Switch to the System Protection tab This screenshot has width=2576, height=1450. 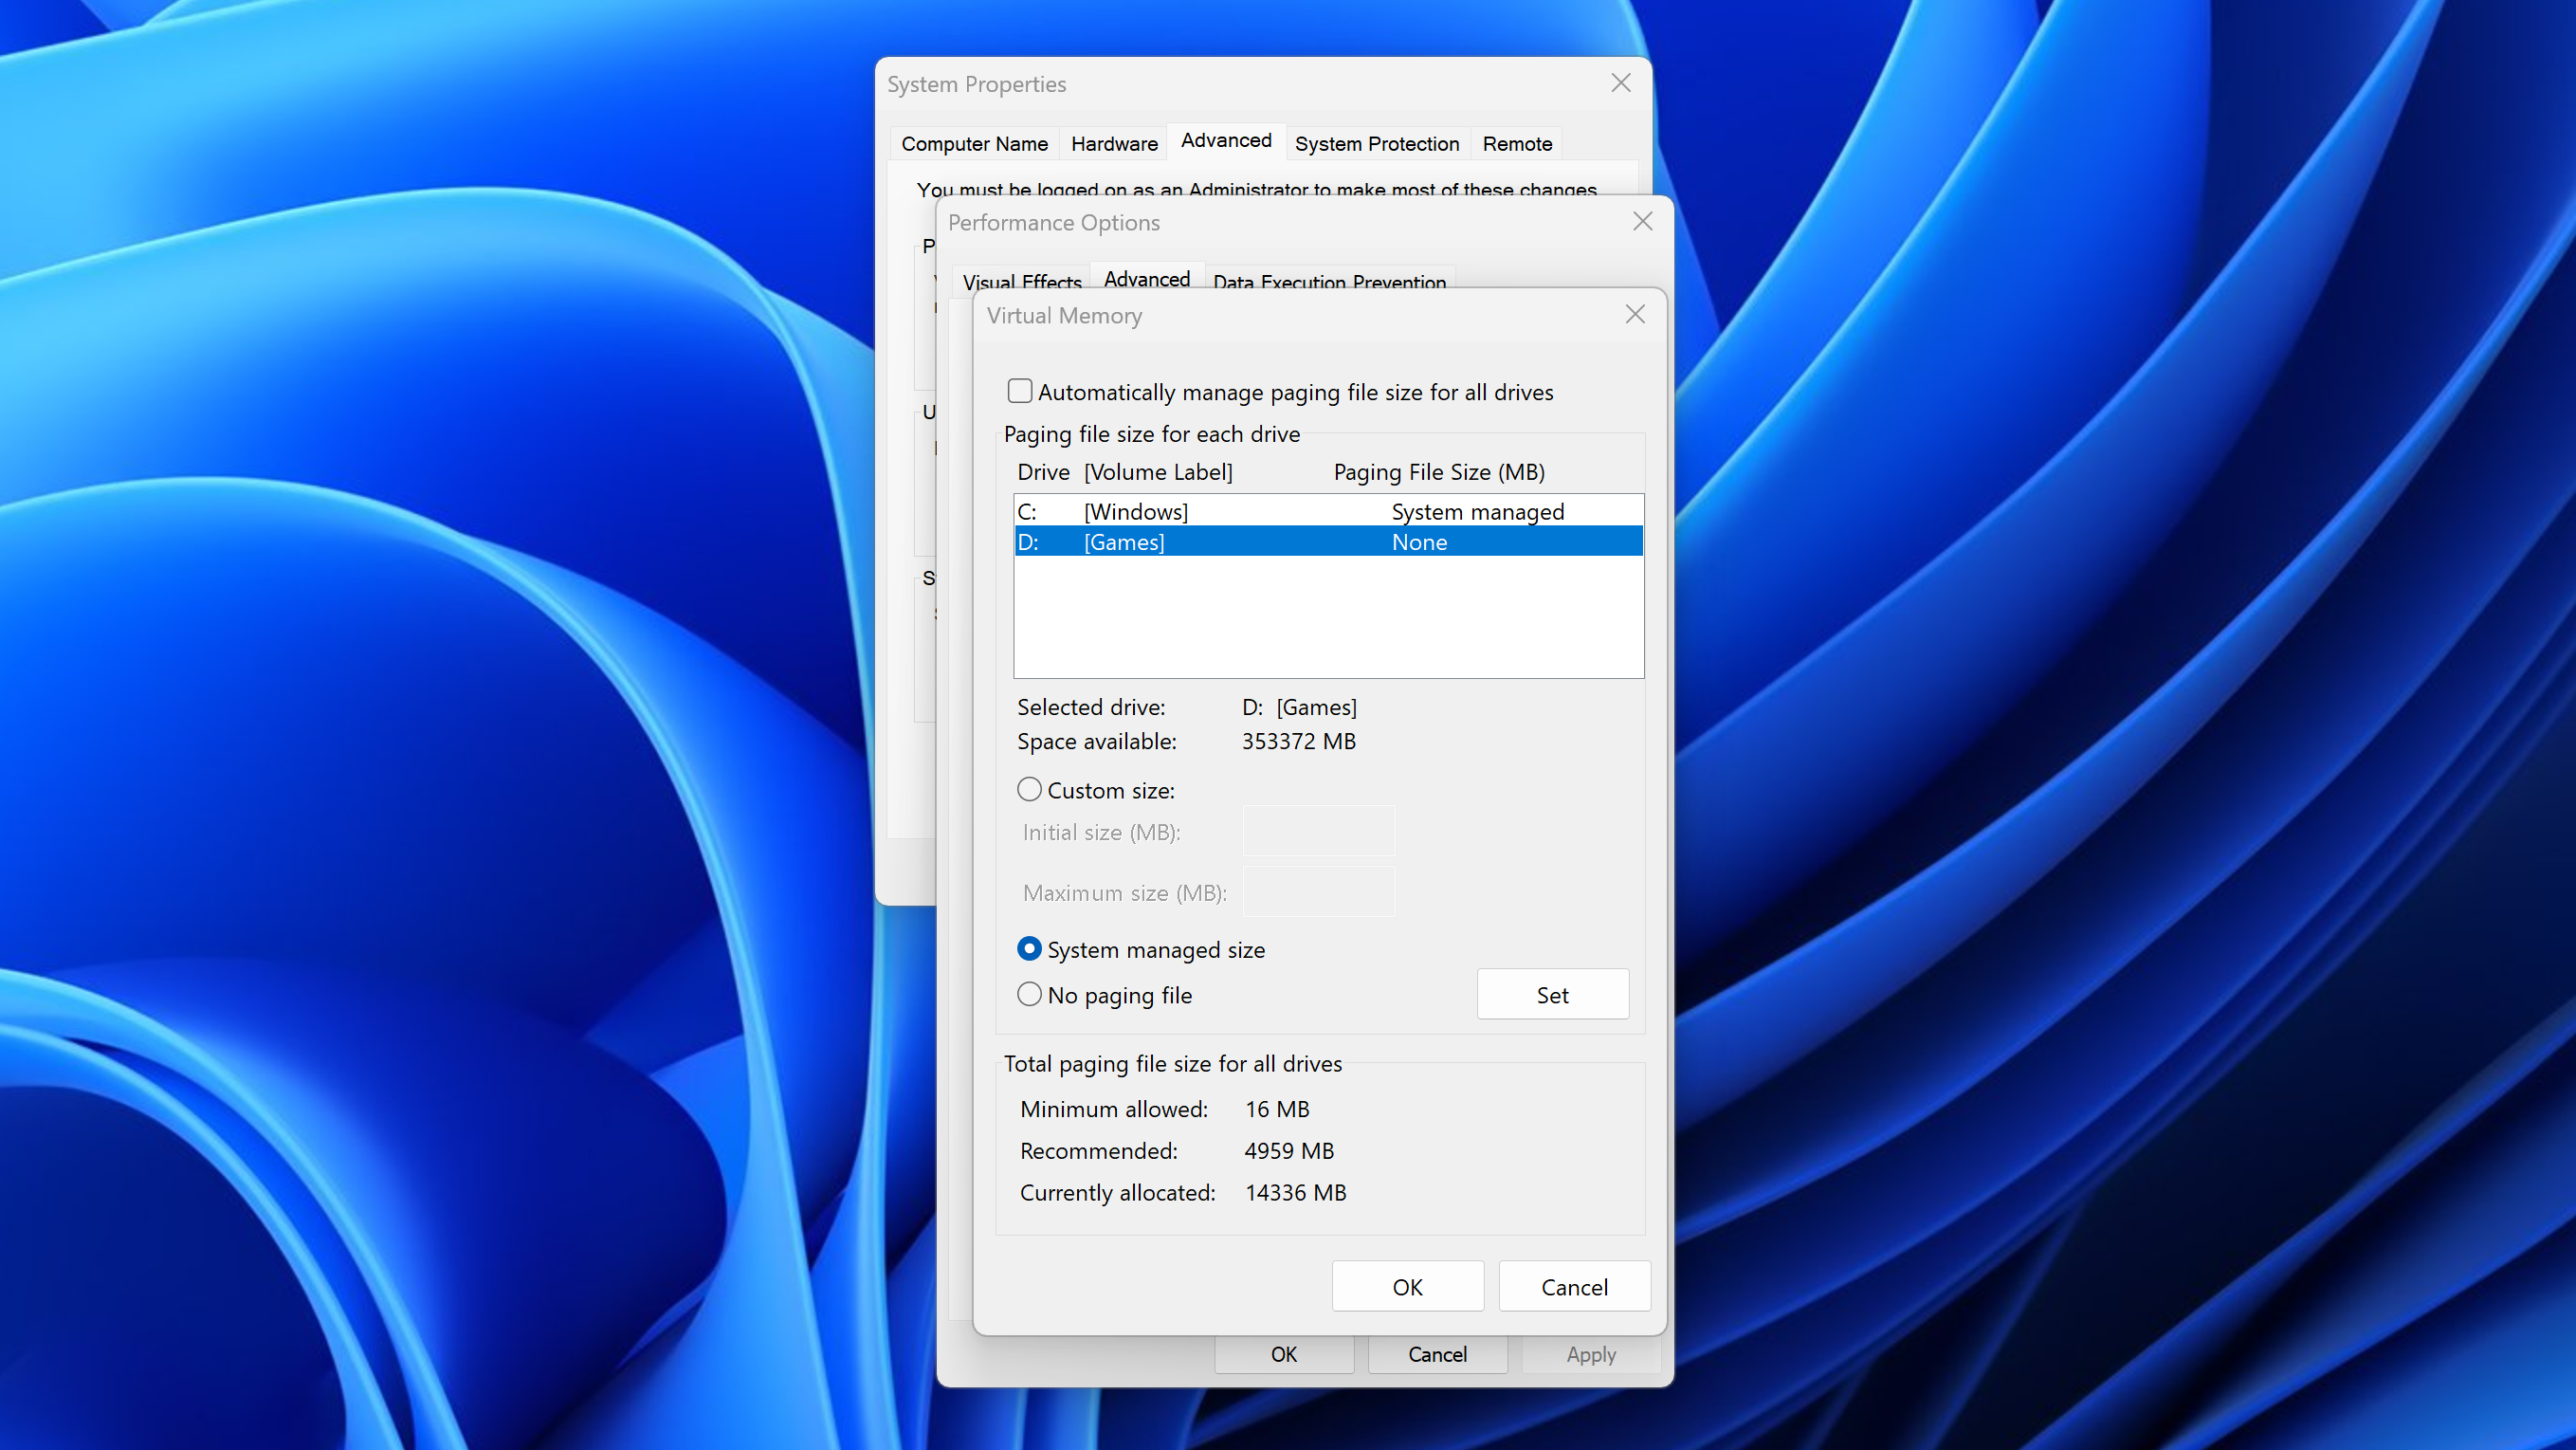[x=1377, y=143]
